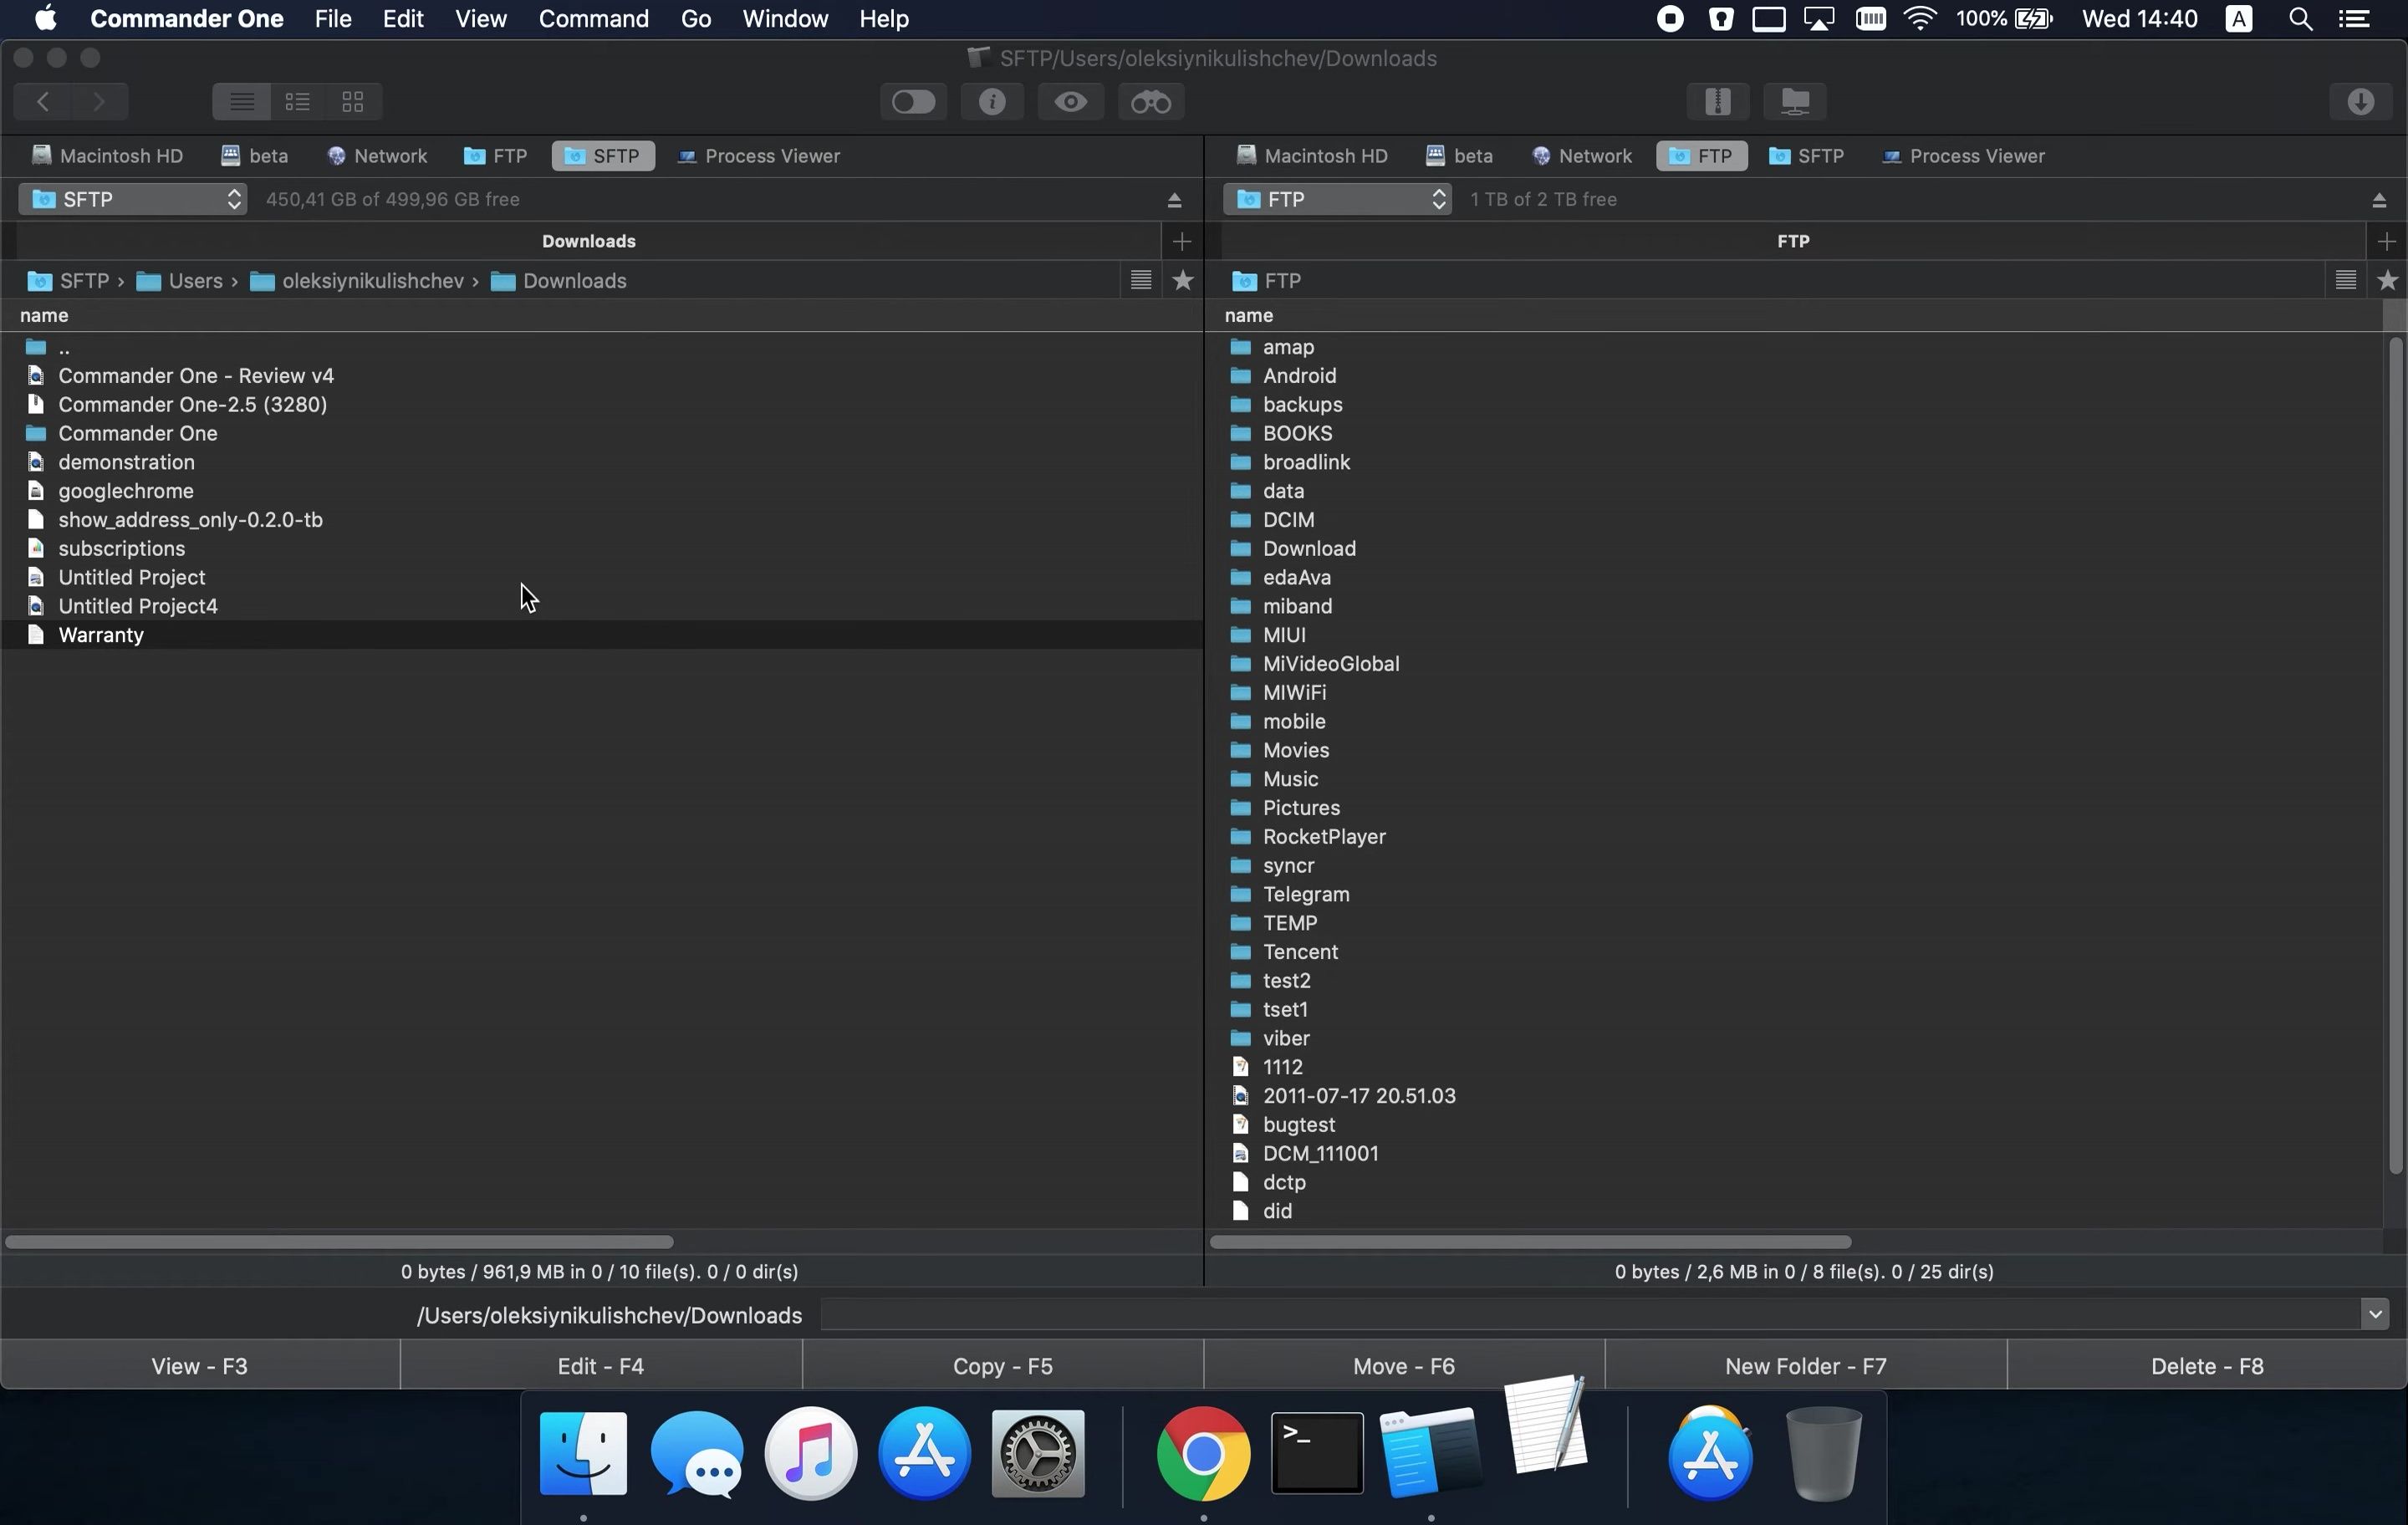The width and height of the screenshot is (2408, 1525).
Task: Switch to thumbnails grid view icon
Action: point(353,101)
